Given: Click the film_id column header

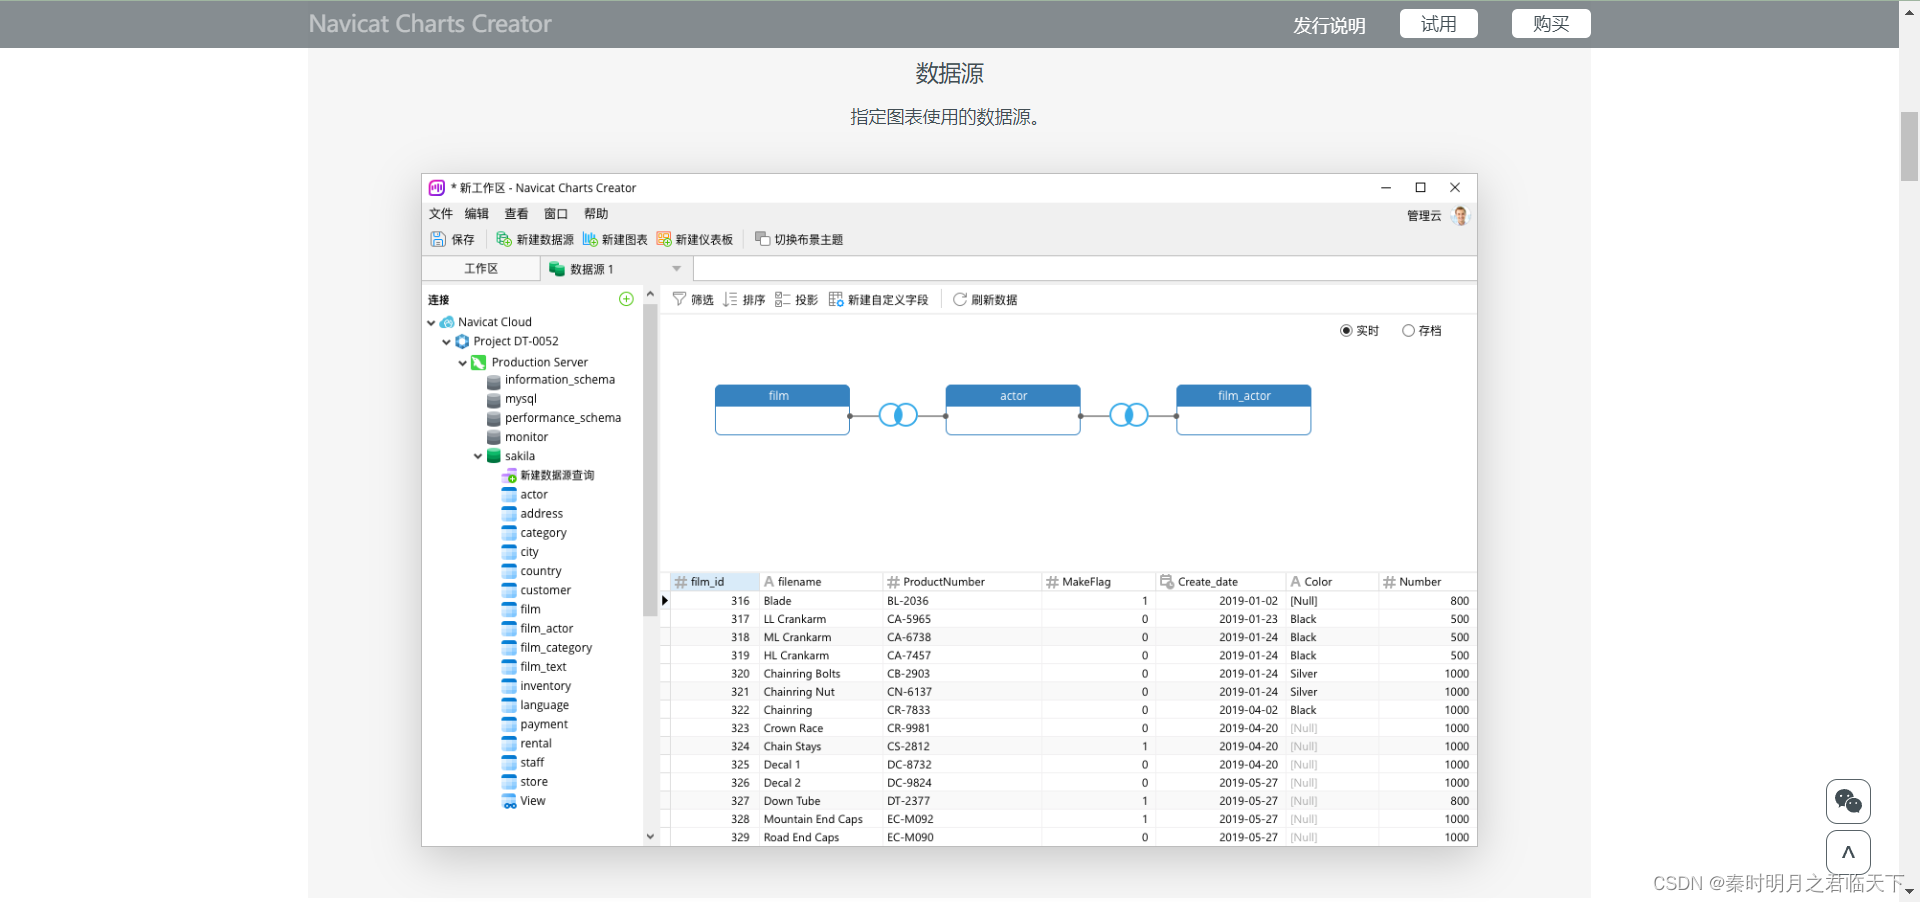Looking at the screenshot, I should pyautogui.click(x=715, y=582).
